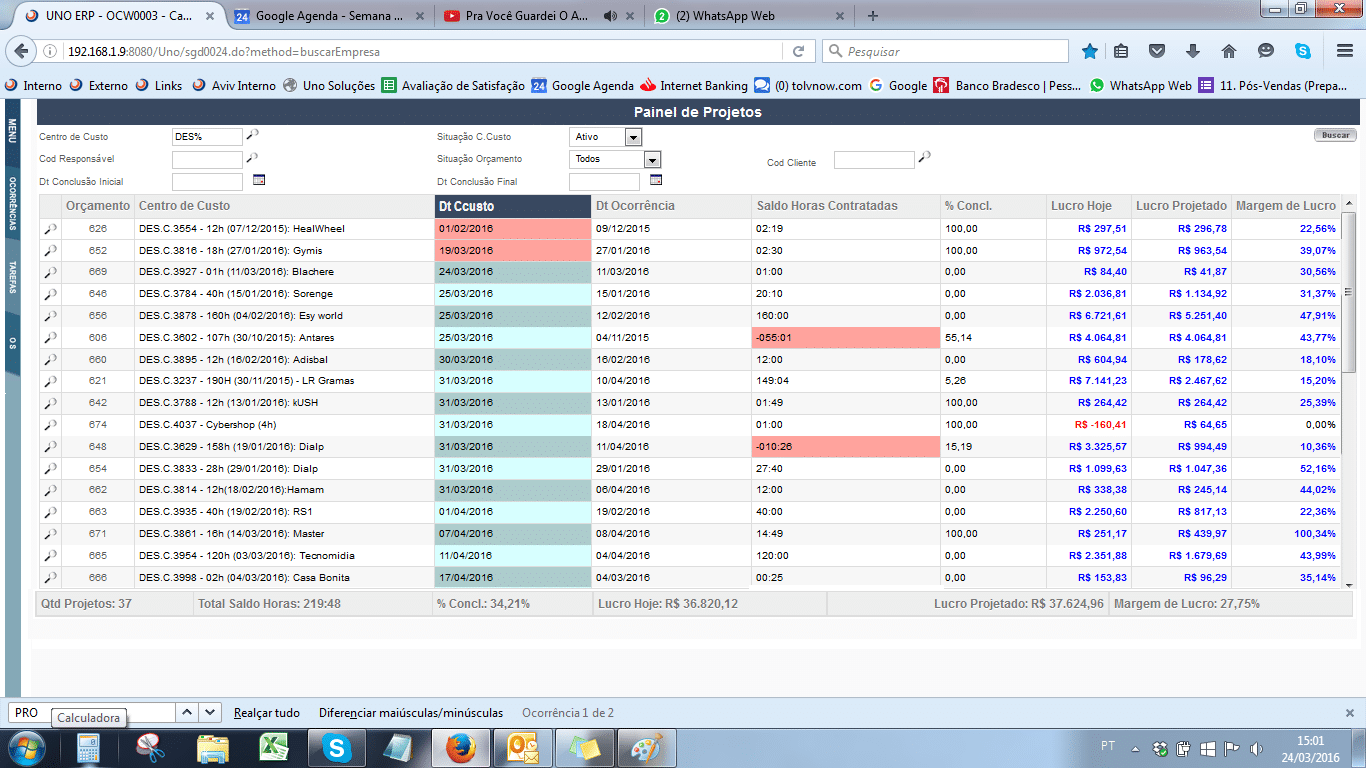This screenshot has height=768, width=1366.
Task: Expand the Situação Orçamento dropdown
Action: point(651,159)
